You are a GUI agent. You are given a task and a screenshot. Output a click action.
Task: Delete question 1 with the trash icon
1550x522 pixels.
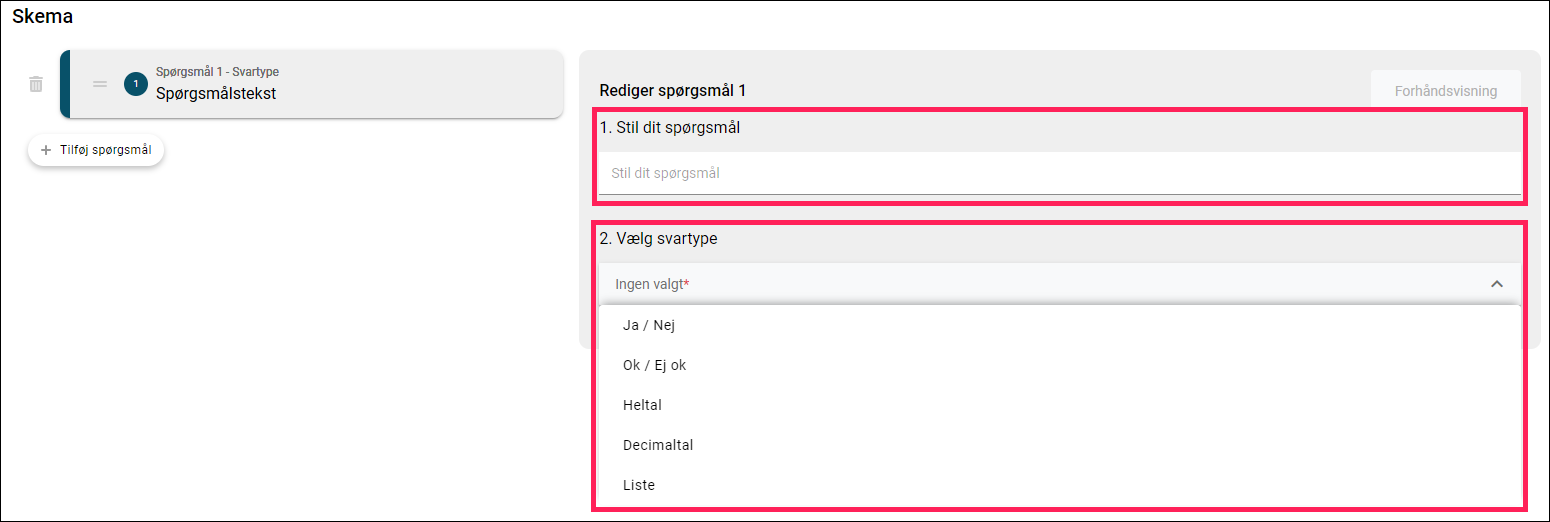click(36, 84)
